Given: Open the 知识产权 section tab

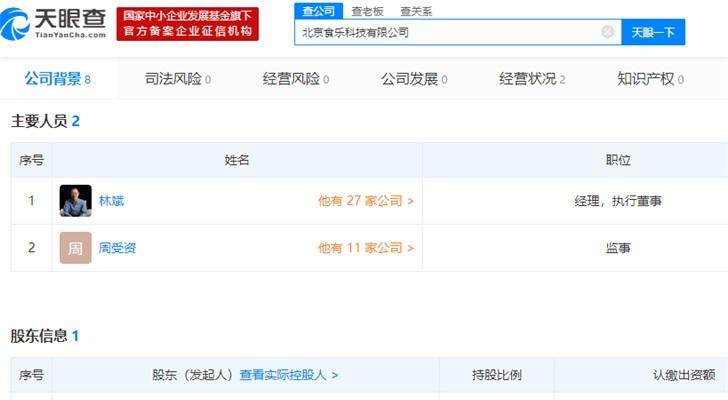Looking at the screenshot, I should pyautogui.click(x=650, y=79).
